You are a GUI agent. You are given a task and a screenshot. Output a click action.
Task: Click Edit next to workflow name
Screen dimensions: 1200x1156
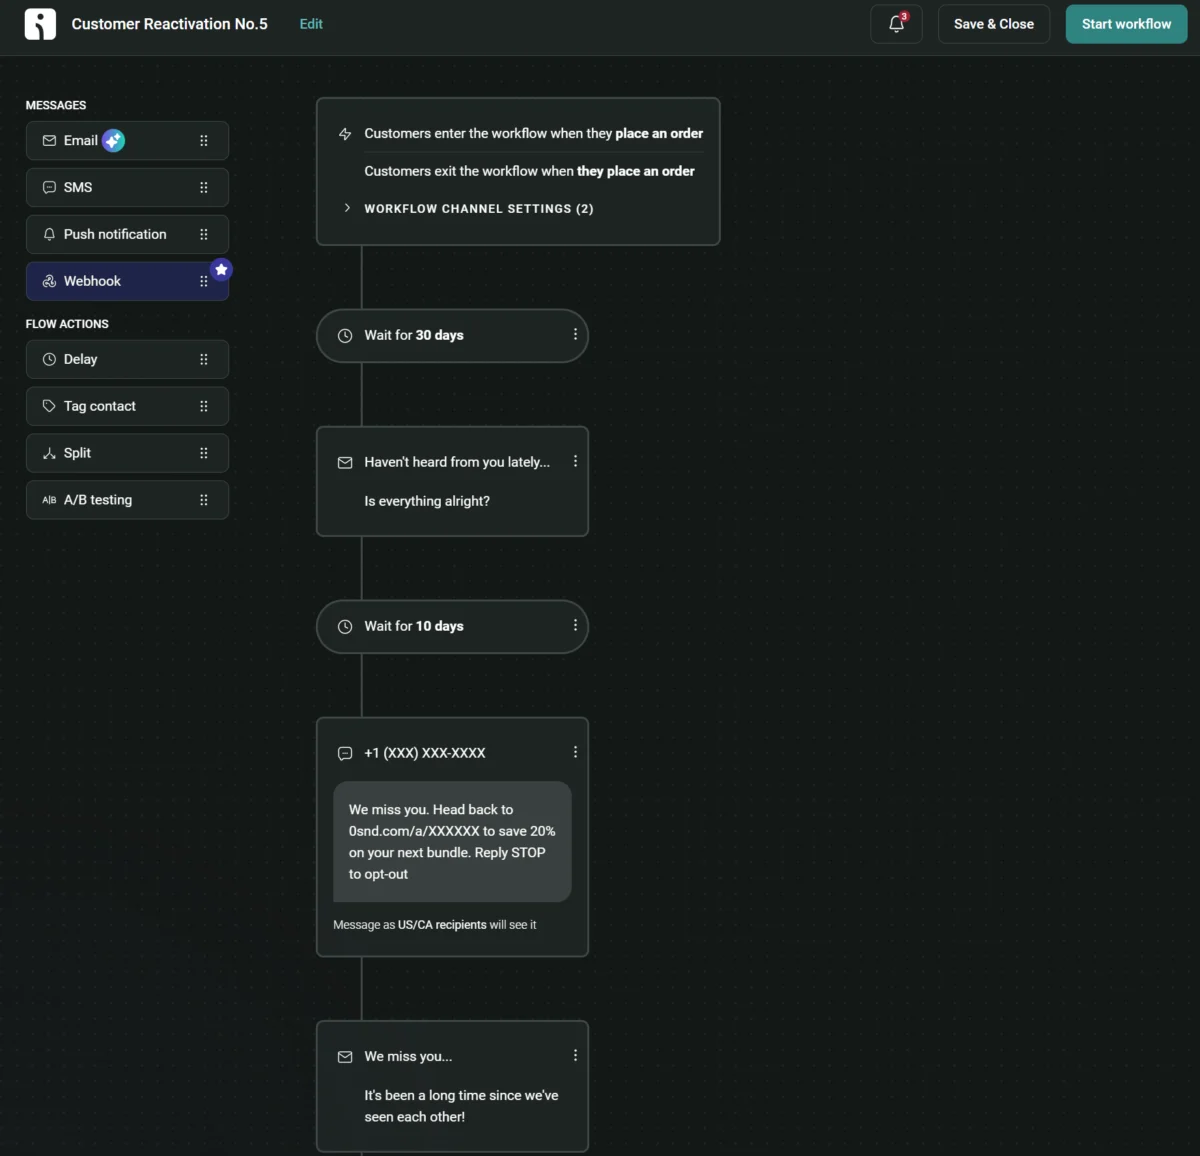click(311, 24)
